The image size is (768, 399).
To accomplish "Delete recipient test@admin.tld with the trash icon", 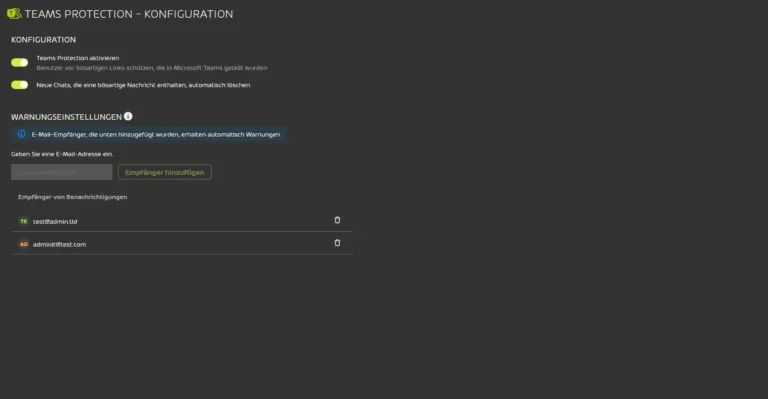I will click(337, 220).
